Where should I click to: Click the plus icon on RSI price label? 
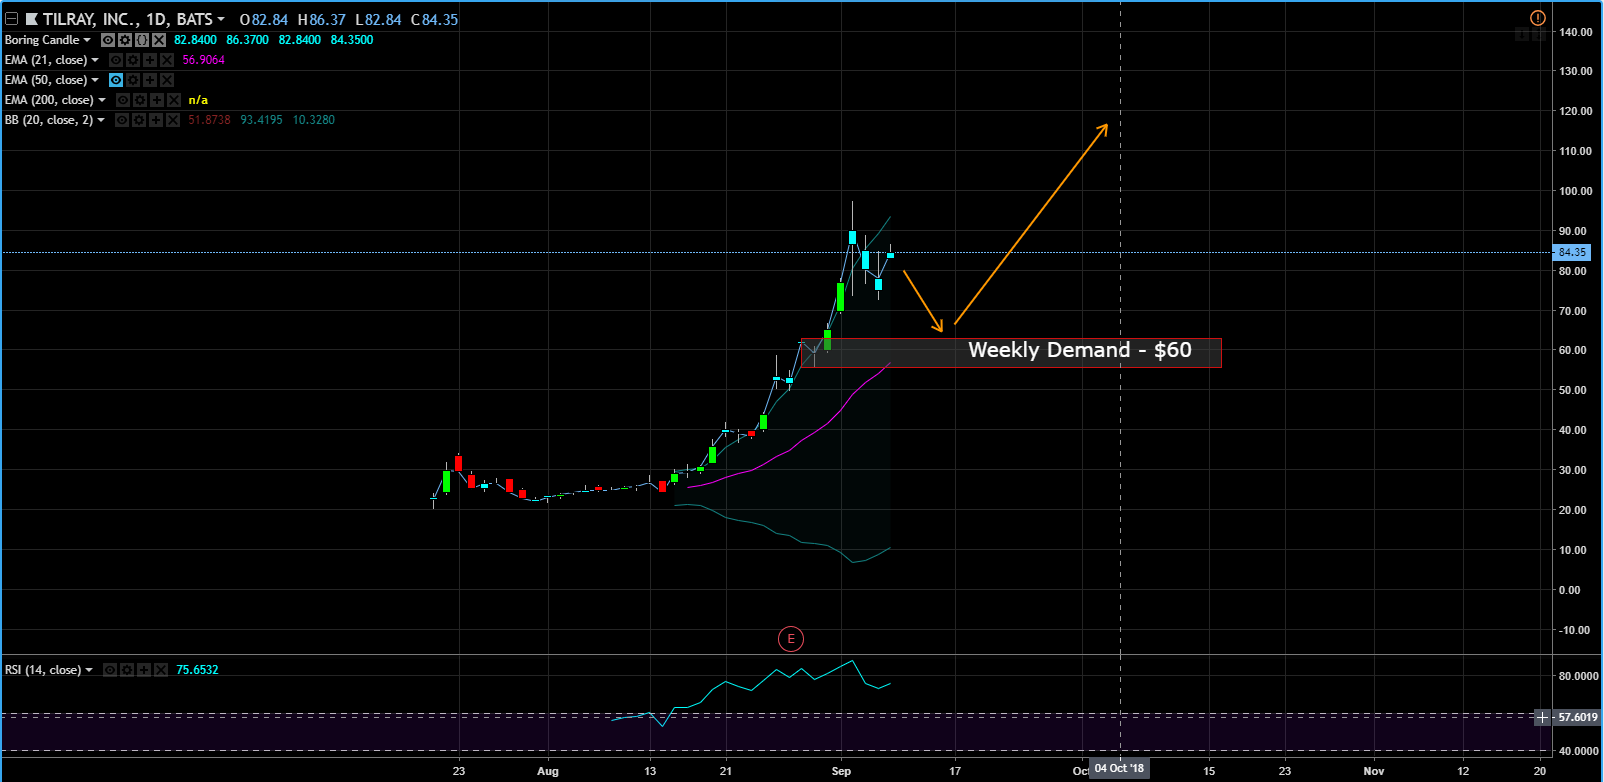point(1542,717)
